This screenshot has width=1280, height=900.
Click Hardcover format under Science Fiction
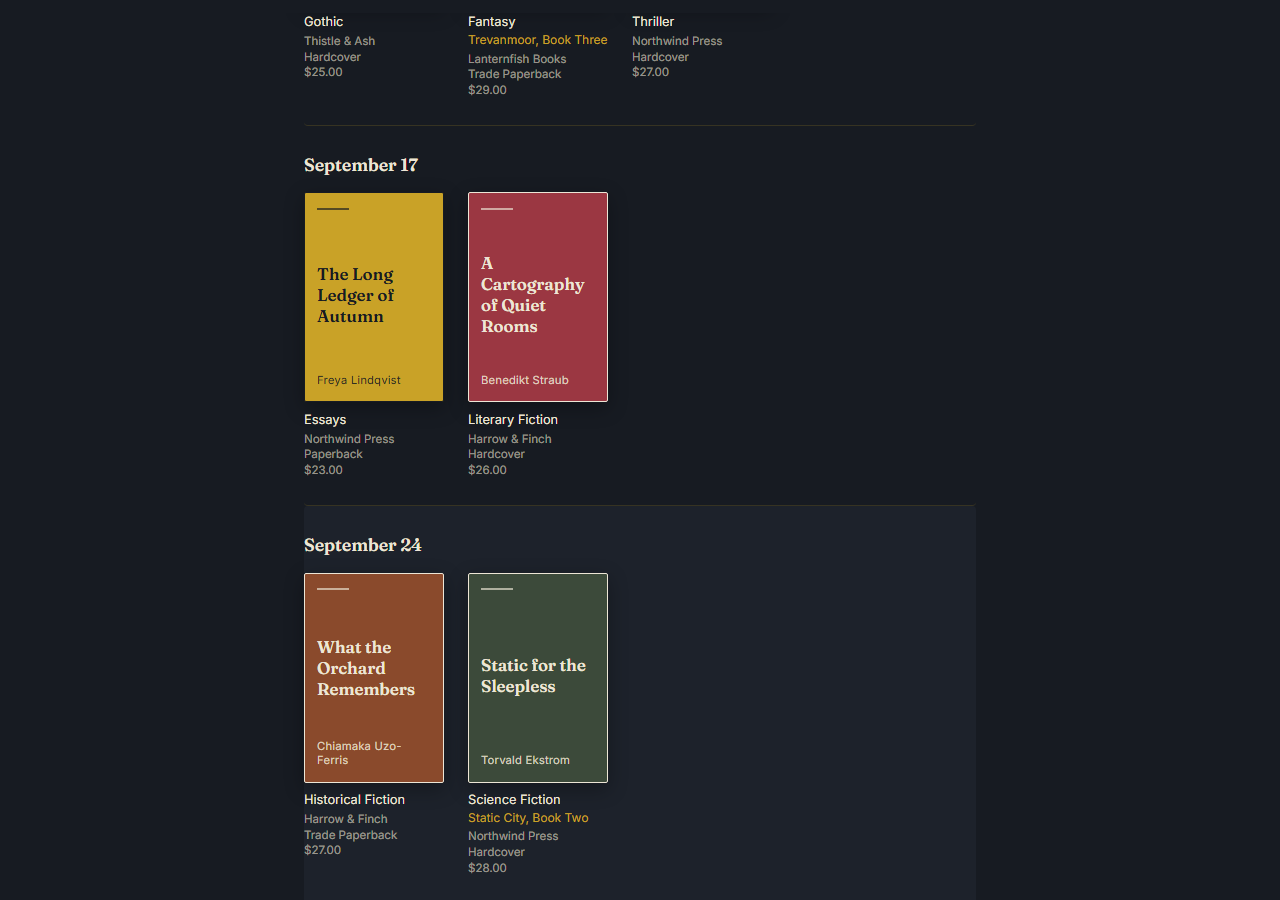(x=496, y=852)
